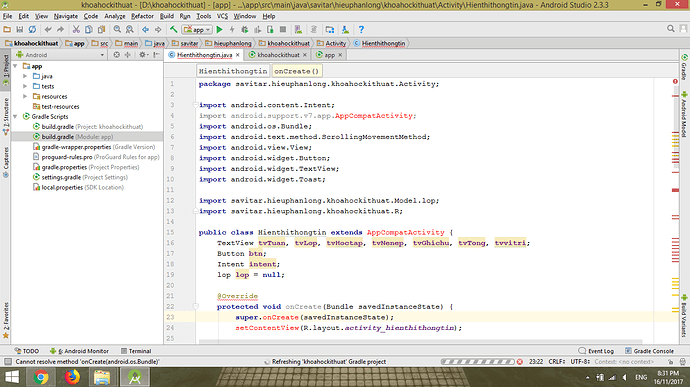This screenshot has width=690, height=387.
Task: Click the Debug app bug icon
Action: click(245, 29)
